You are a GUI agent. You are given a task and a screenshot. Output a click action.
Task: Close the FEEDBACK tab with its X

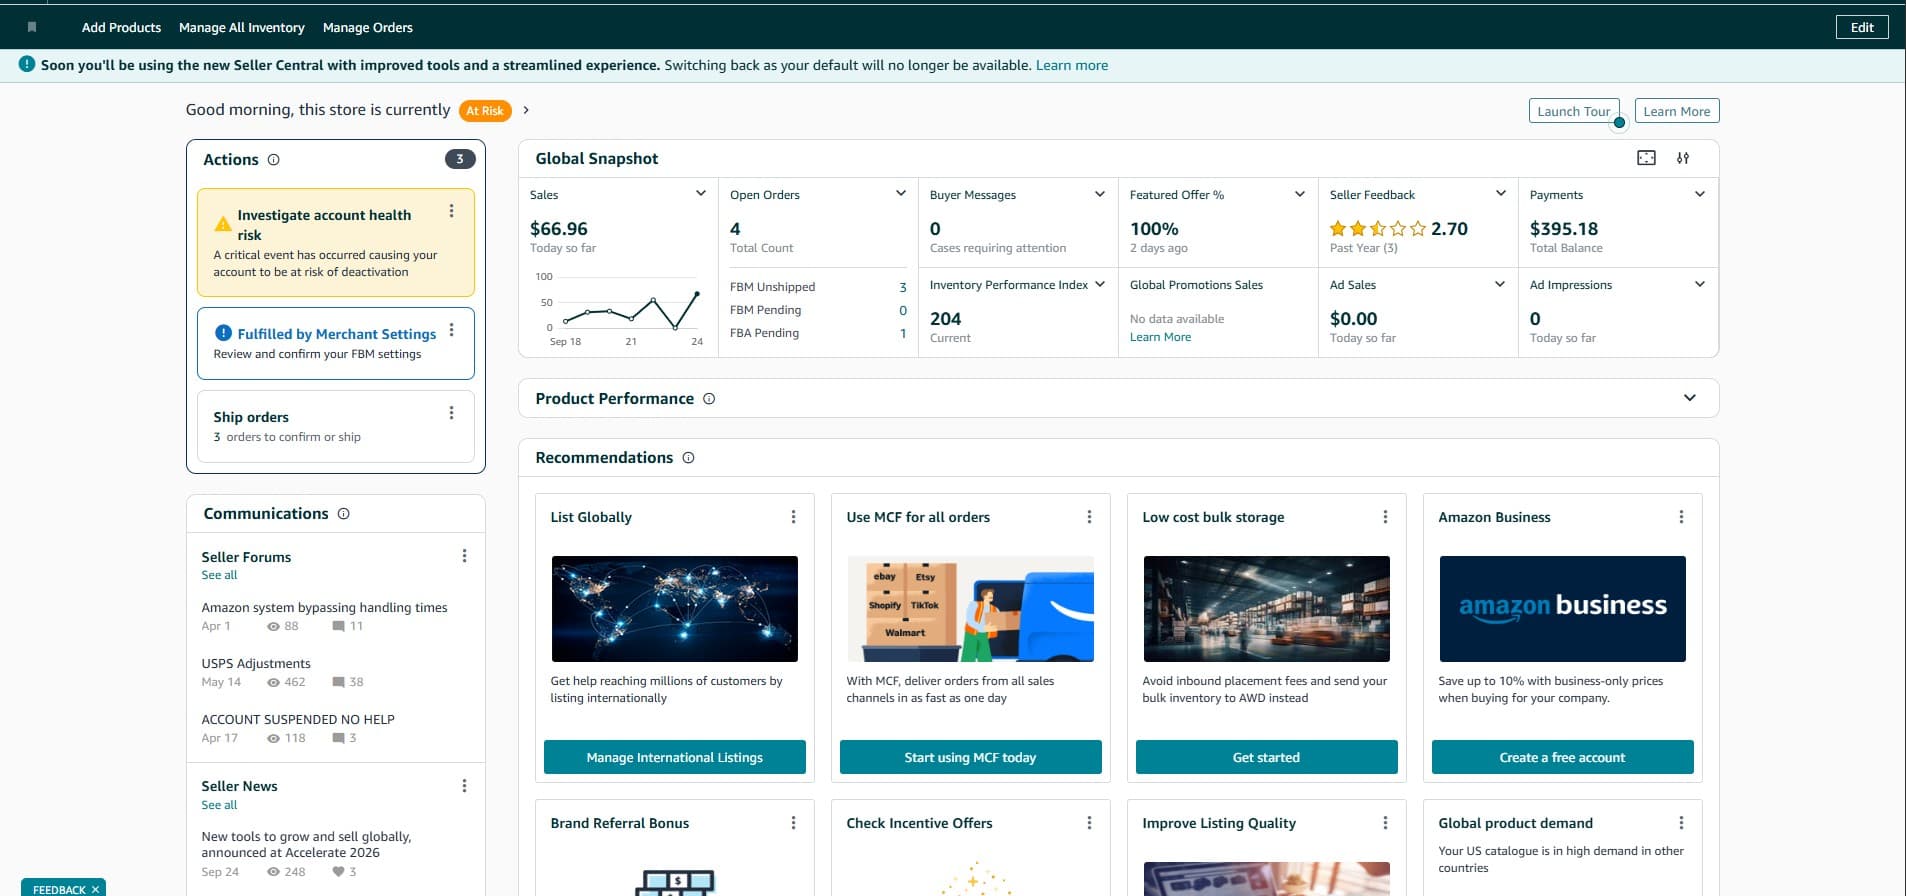(x=96, y=889)
